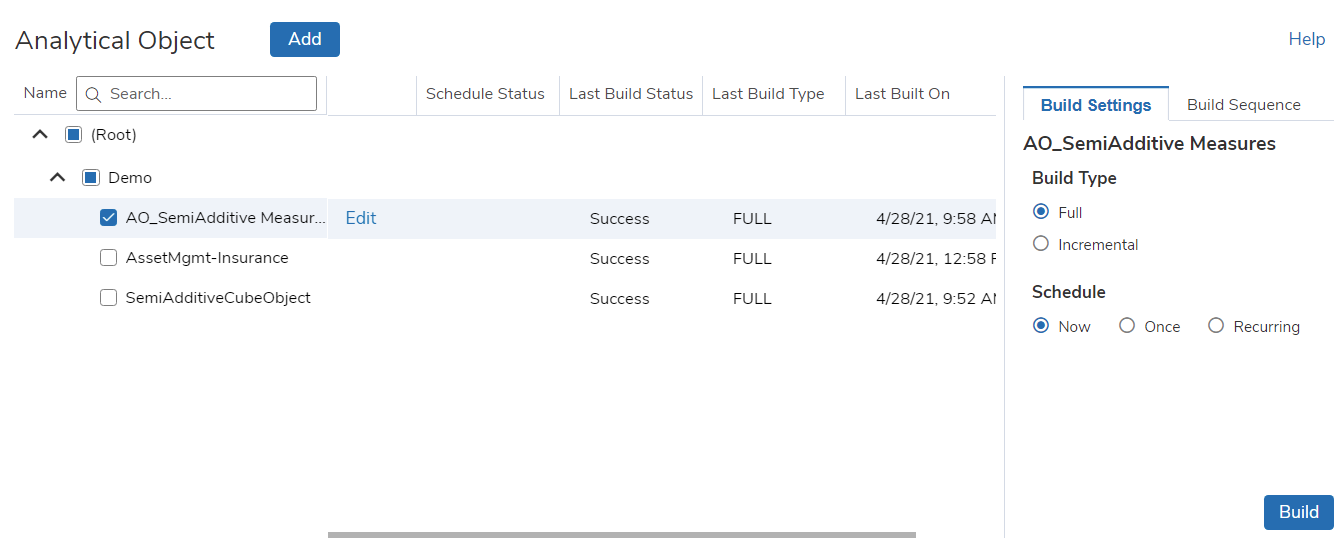
Task: Check the AssetMgmt-Insurance checkbox
Action: [109, 258]
